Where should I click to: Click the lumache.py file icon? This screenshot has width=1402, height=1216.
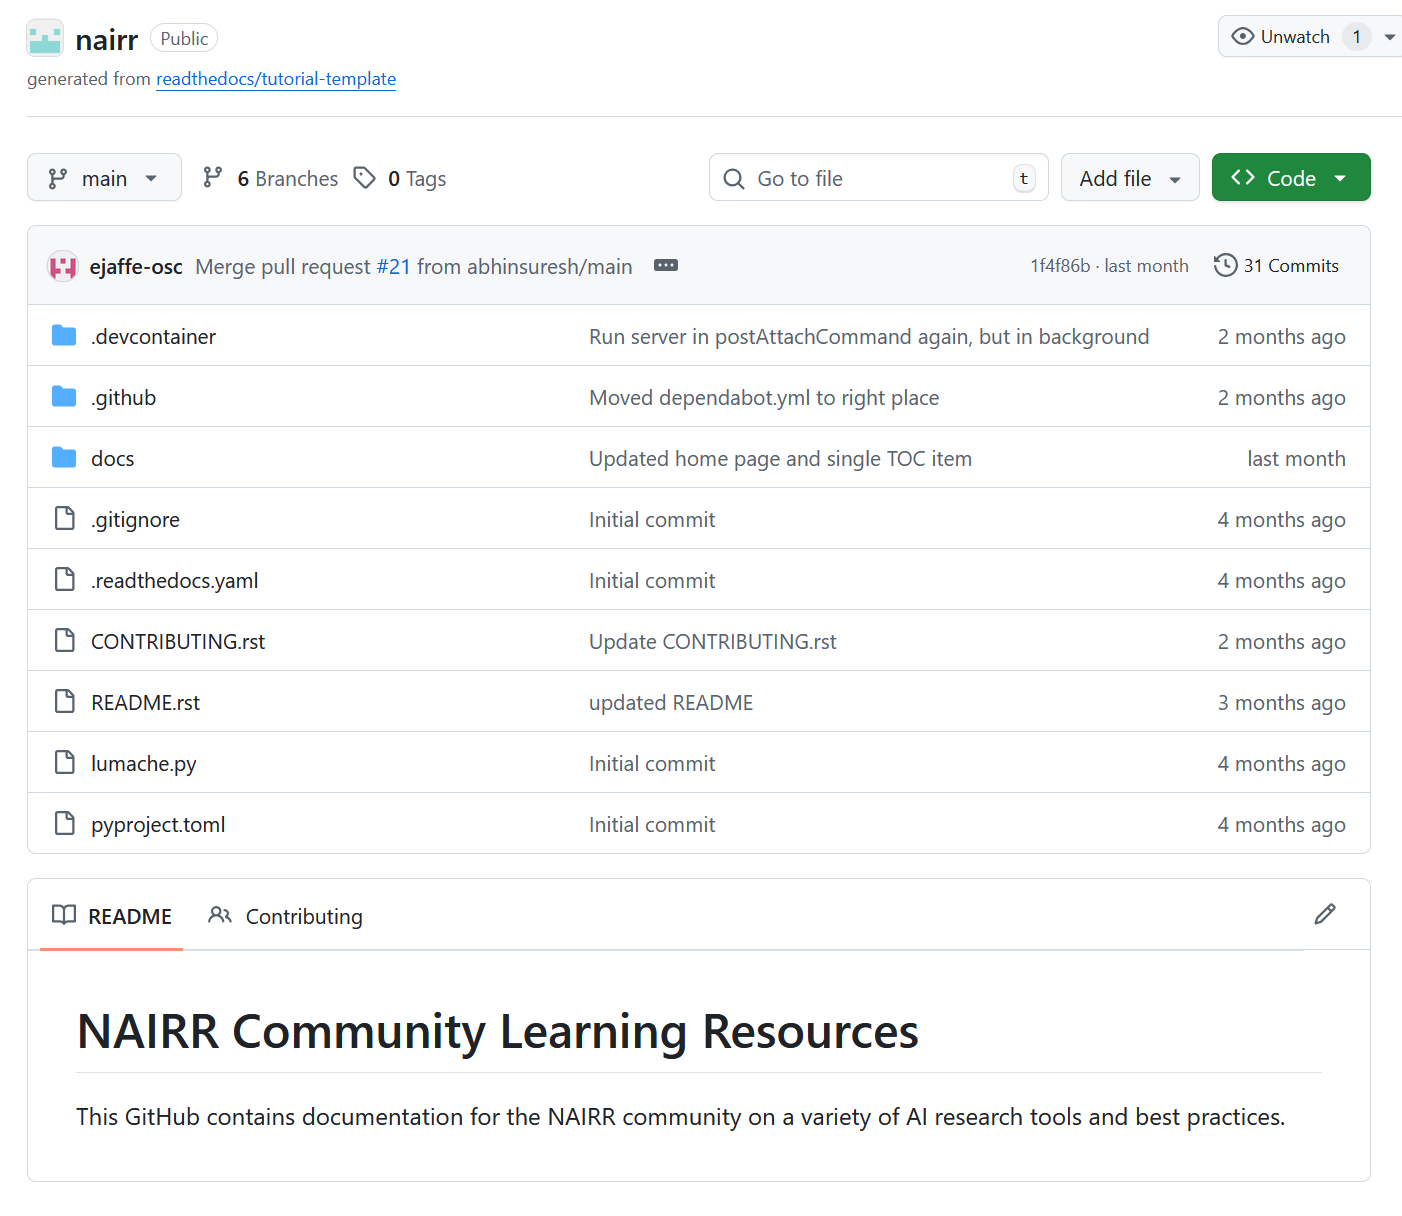click(x=65, y=762)
